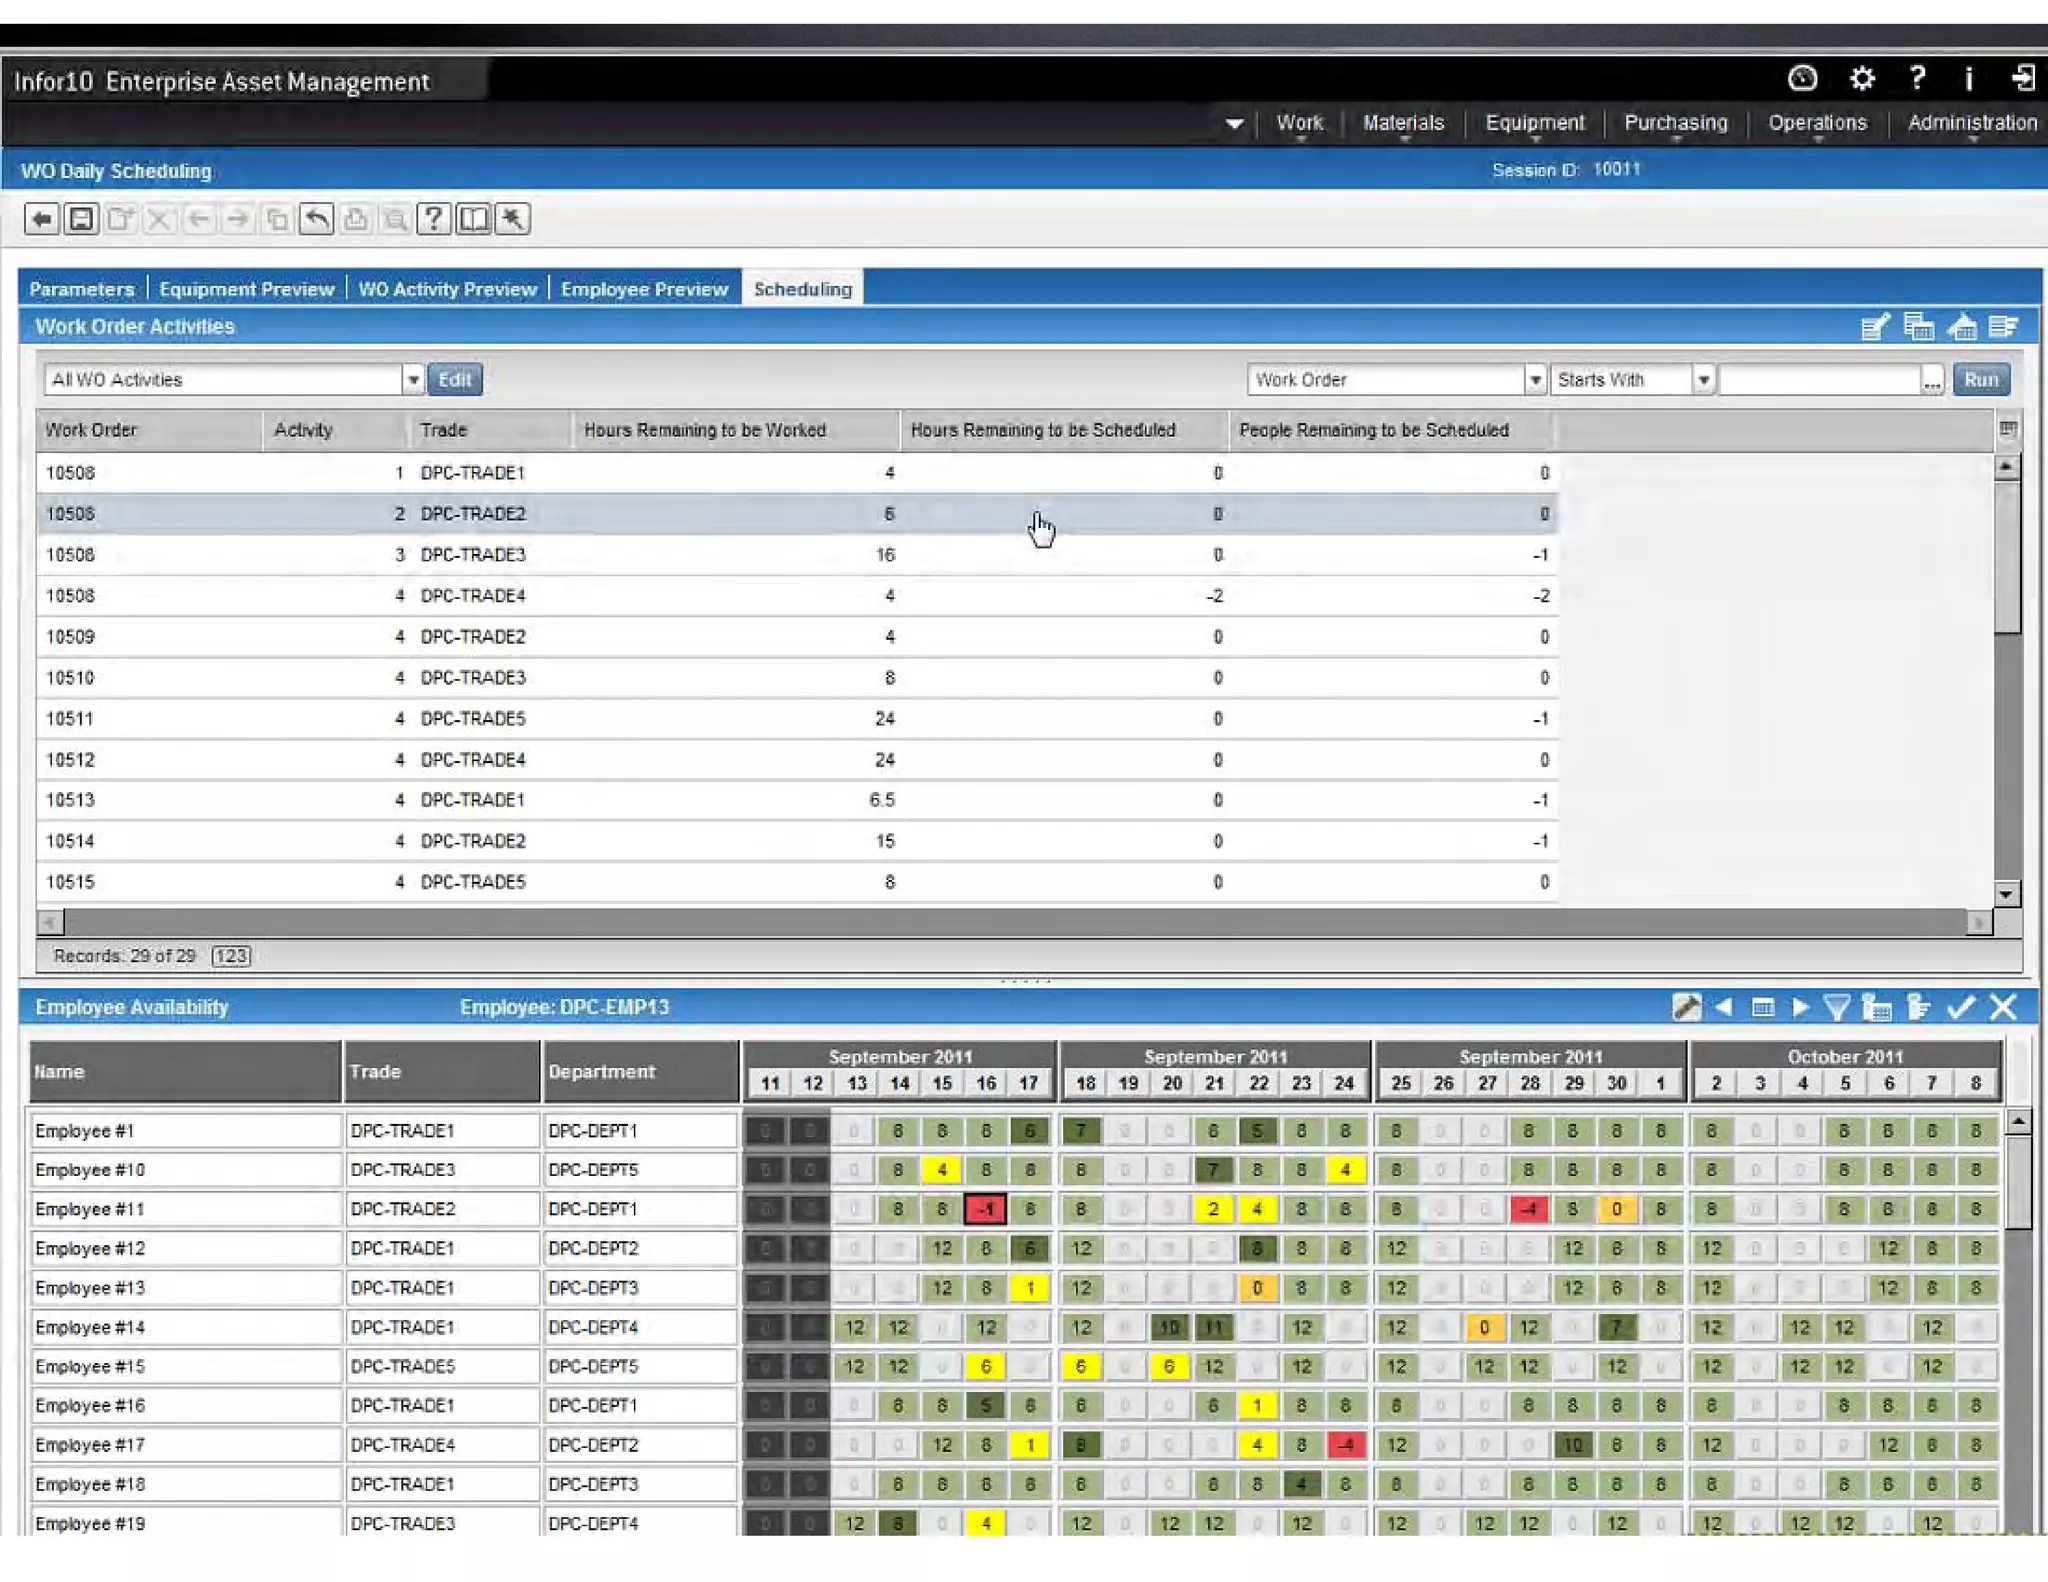The width and height of the screenshot is (2048, 1582).
Task: Click the Edit button beside All WO Activities
Action: click(454, 380)
